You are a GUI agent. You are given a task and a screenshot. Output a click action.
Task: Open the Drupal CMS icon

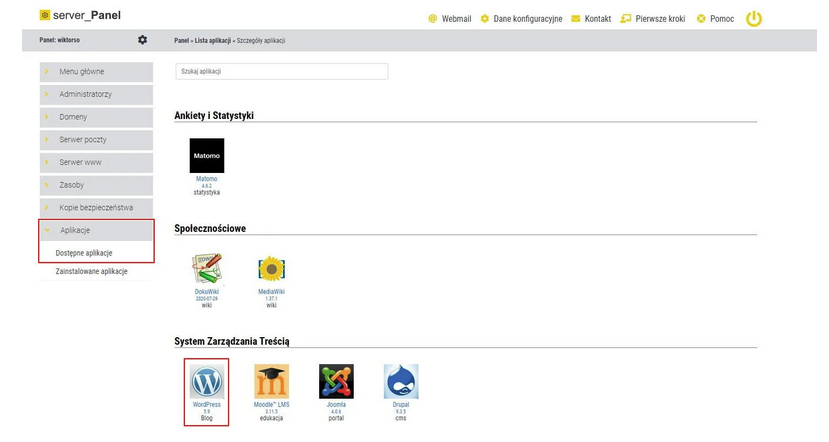(400, 382)
